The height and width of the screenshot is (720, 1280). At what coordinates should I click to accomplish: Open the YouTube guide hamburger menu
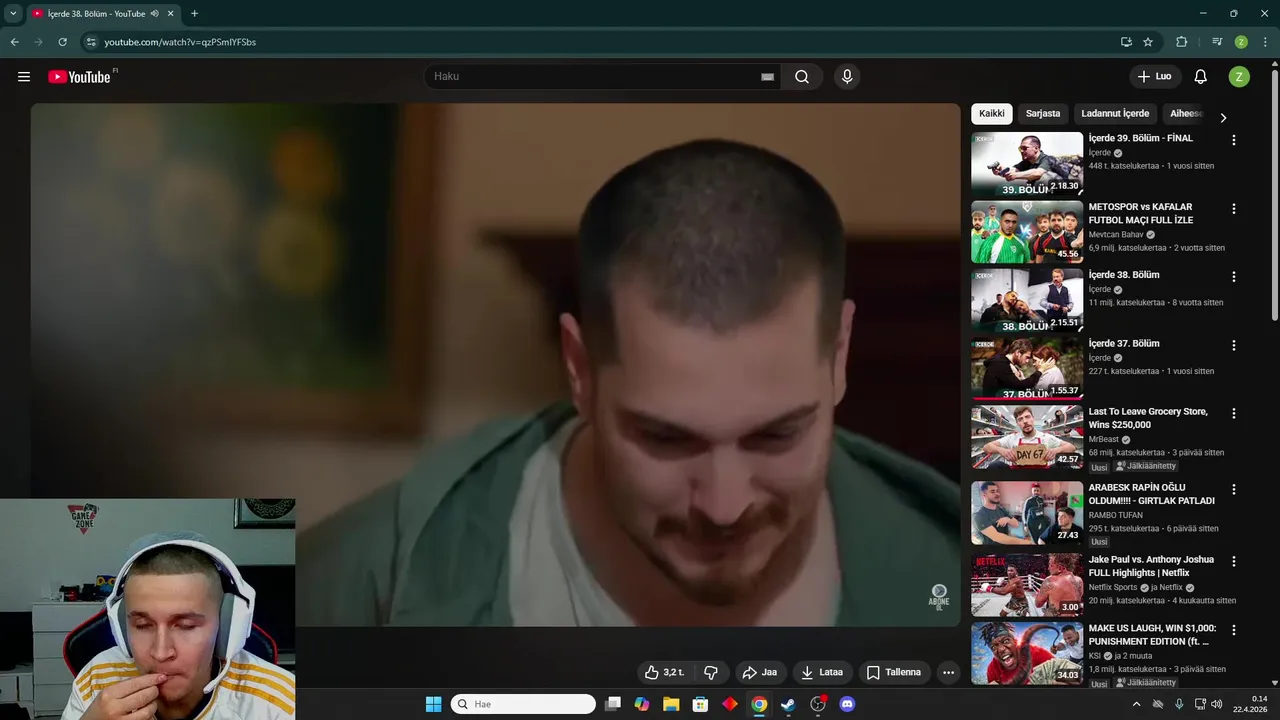(24, 77)
